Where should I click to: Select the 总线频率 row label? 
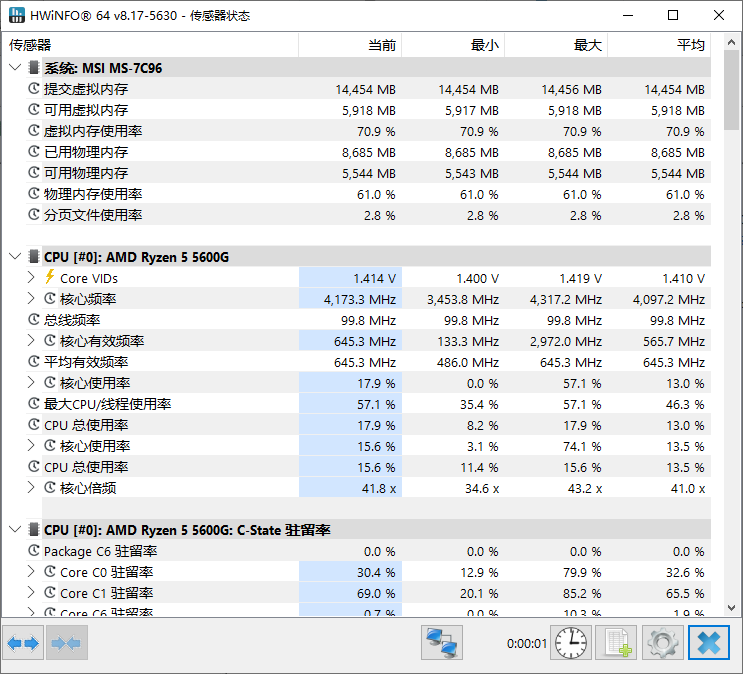pos(72,320)
